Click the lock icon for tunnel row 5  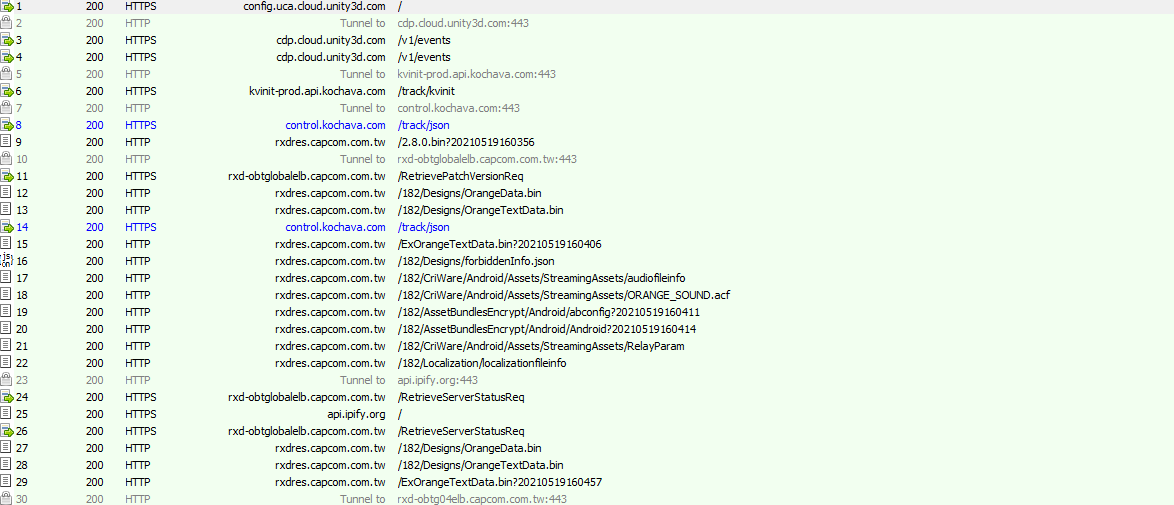point(6,74)
